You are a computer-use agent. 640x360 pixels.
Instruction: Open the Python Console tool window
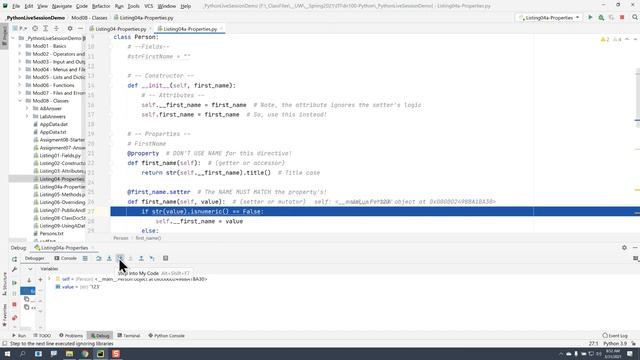tap(166, 336)
